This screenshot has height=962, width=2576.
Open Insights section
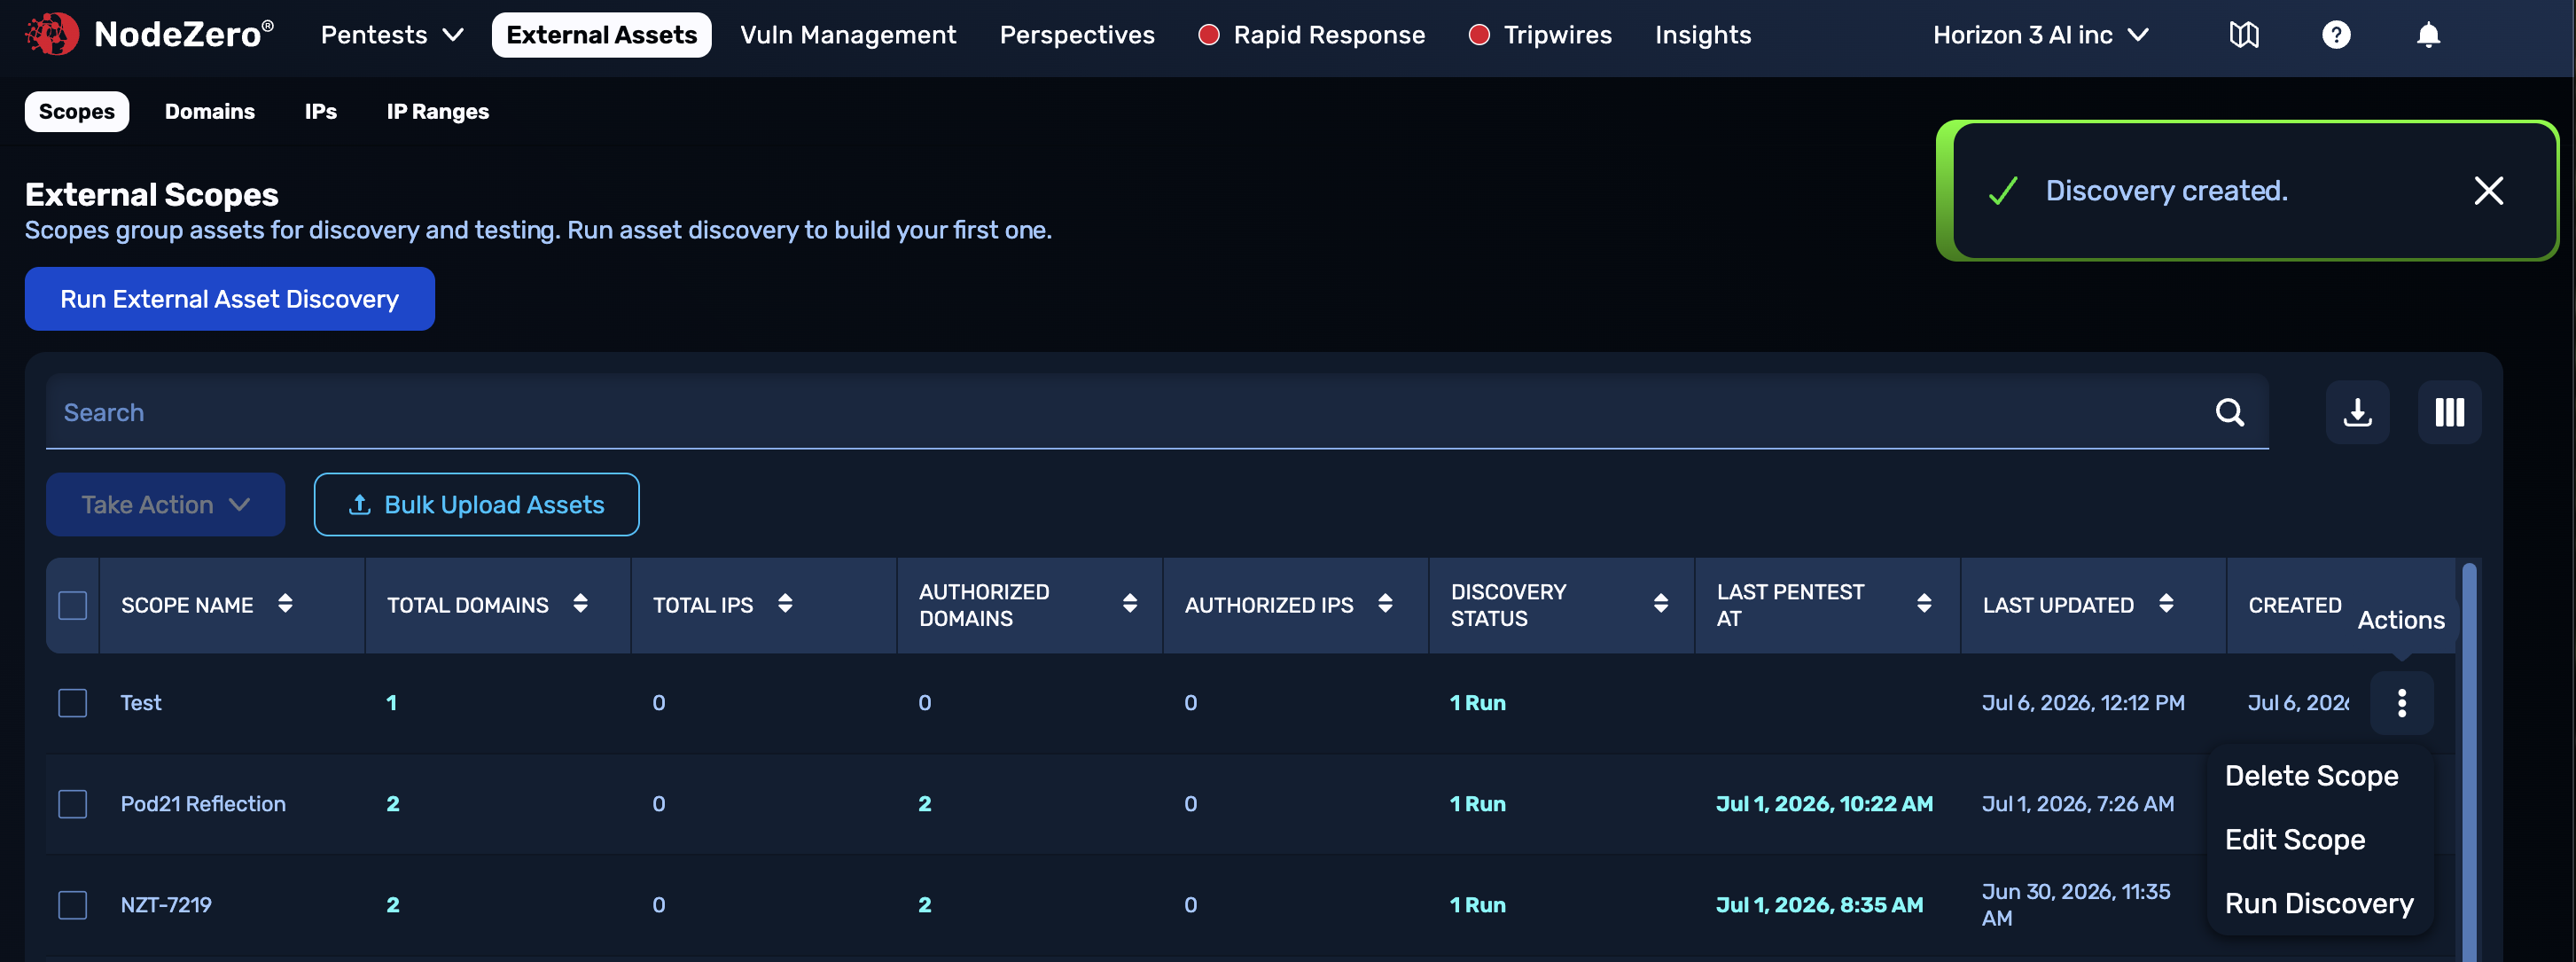1703,35
